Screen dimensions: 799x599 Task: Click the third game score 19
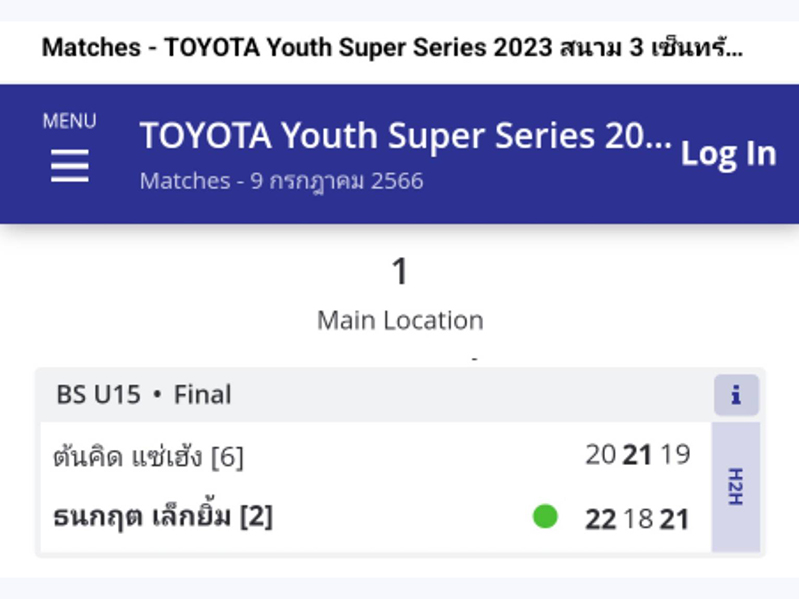(675, 454)
